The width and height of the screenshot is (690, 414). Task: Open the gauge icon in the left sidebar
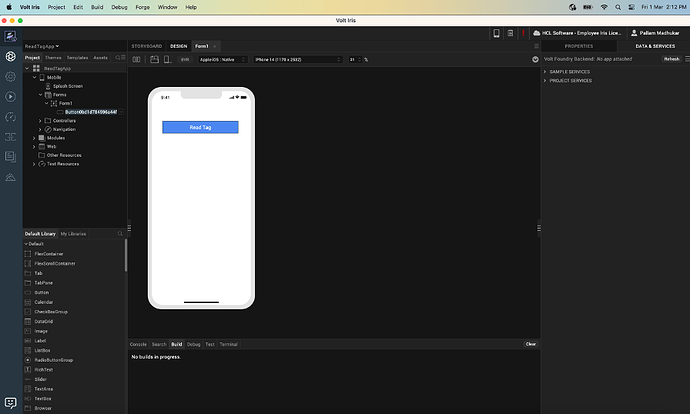pyautogui.click(x=11, y=117)
